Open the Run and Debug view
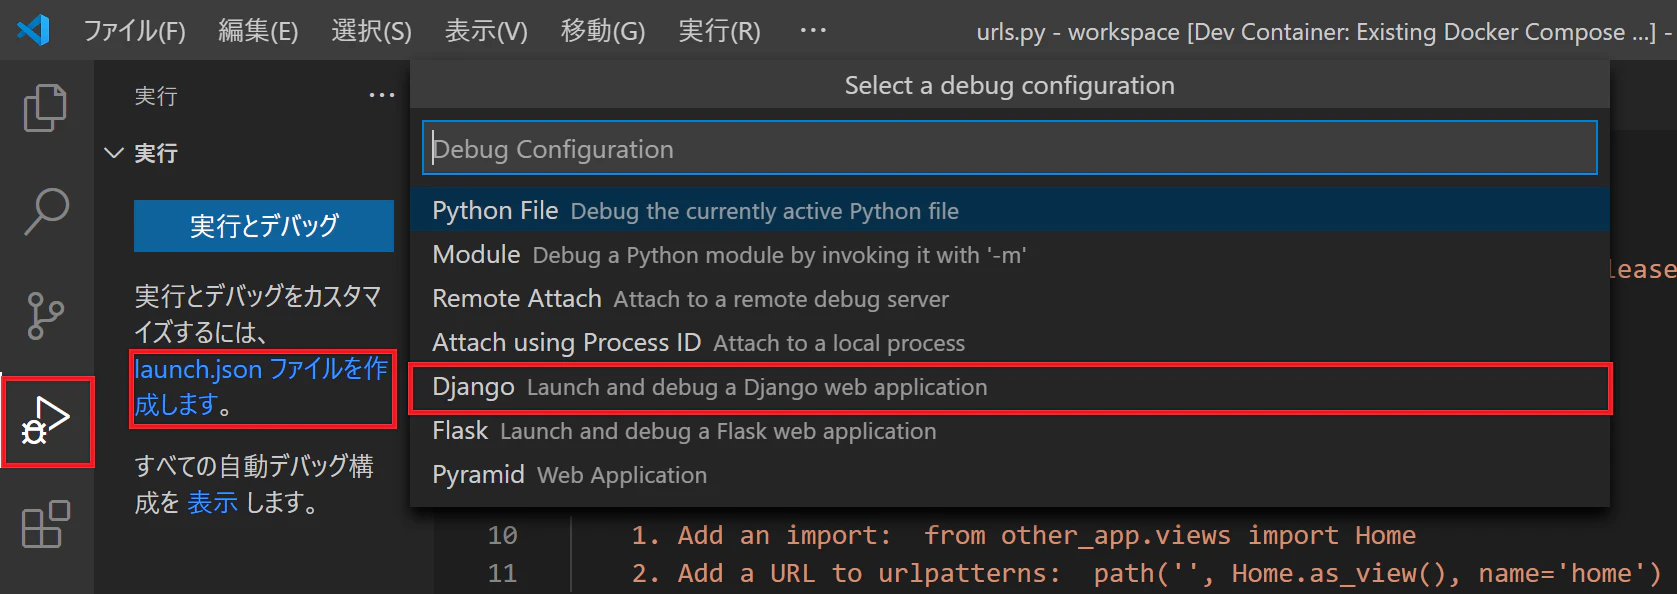Screen dimensions: 1677x594 pyautogui.click(x=47, y=421)
